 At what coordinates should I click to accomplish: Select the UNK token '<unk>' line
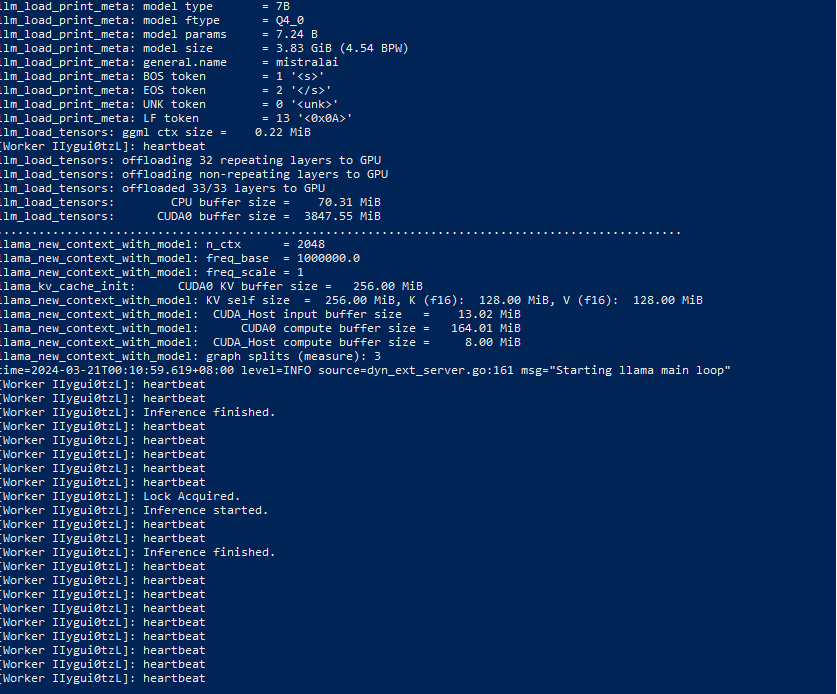(x=169, y=104)
